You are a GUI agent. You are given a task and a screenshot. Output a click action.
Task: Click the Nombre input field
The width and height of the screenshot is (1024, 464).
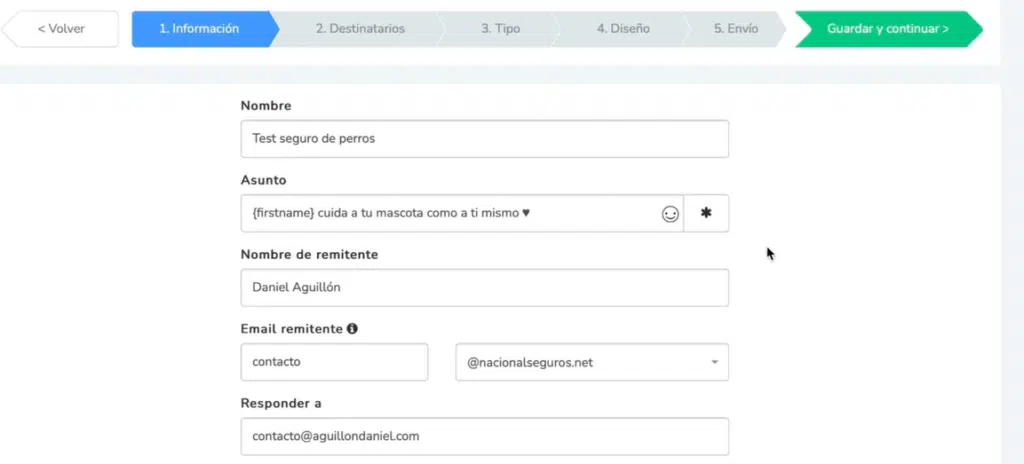click(x=485, y=139)
